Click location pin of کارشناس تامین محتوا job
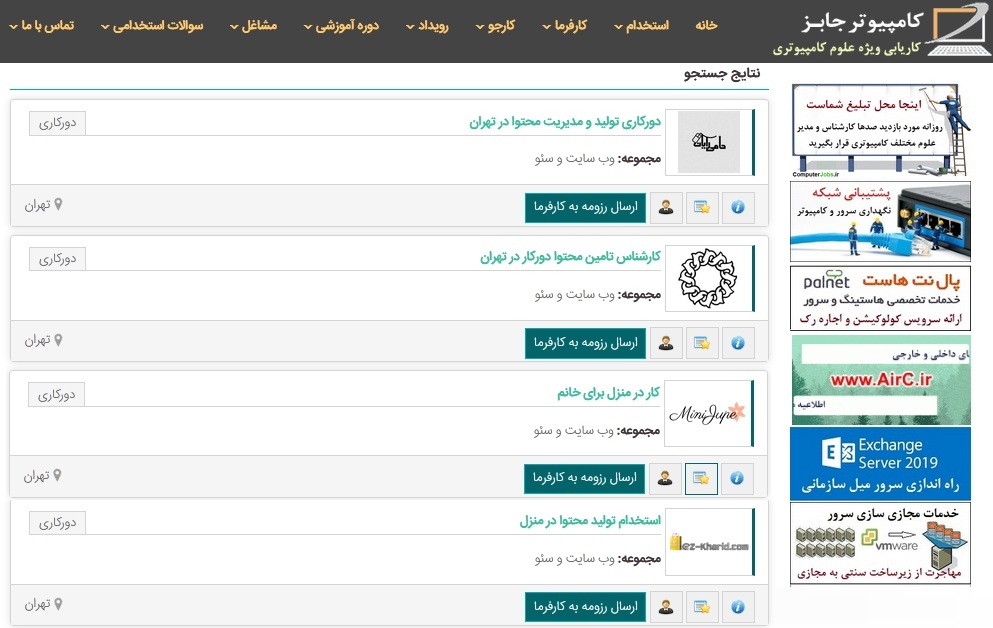The height and width of the screenshot is (628, 993). coord(58,340)
